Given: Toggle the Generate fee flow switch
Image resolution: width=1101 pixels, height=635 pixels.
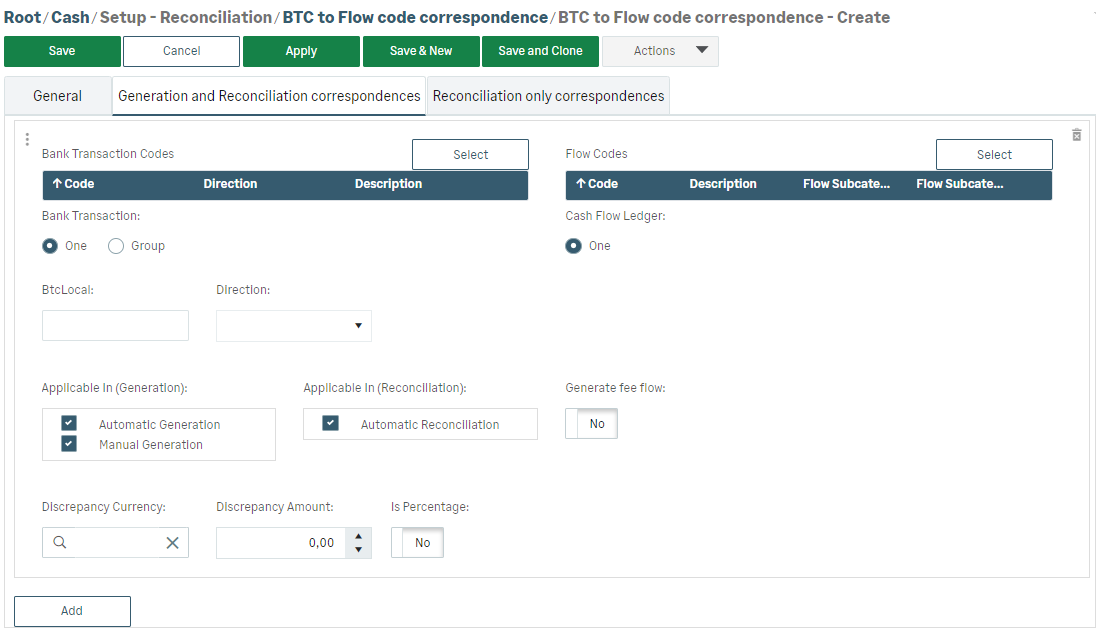Looking at the screenshot, I should pos(591,424).
